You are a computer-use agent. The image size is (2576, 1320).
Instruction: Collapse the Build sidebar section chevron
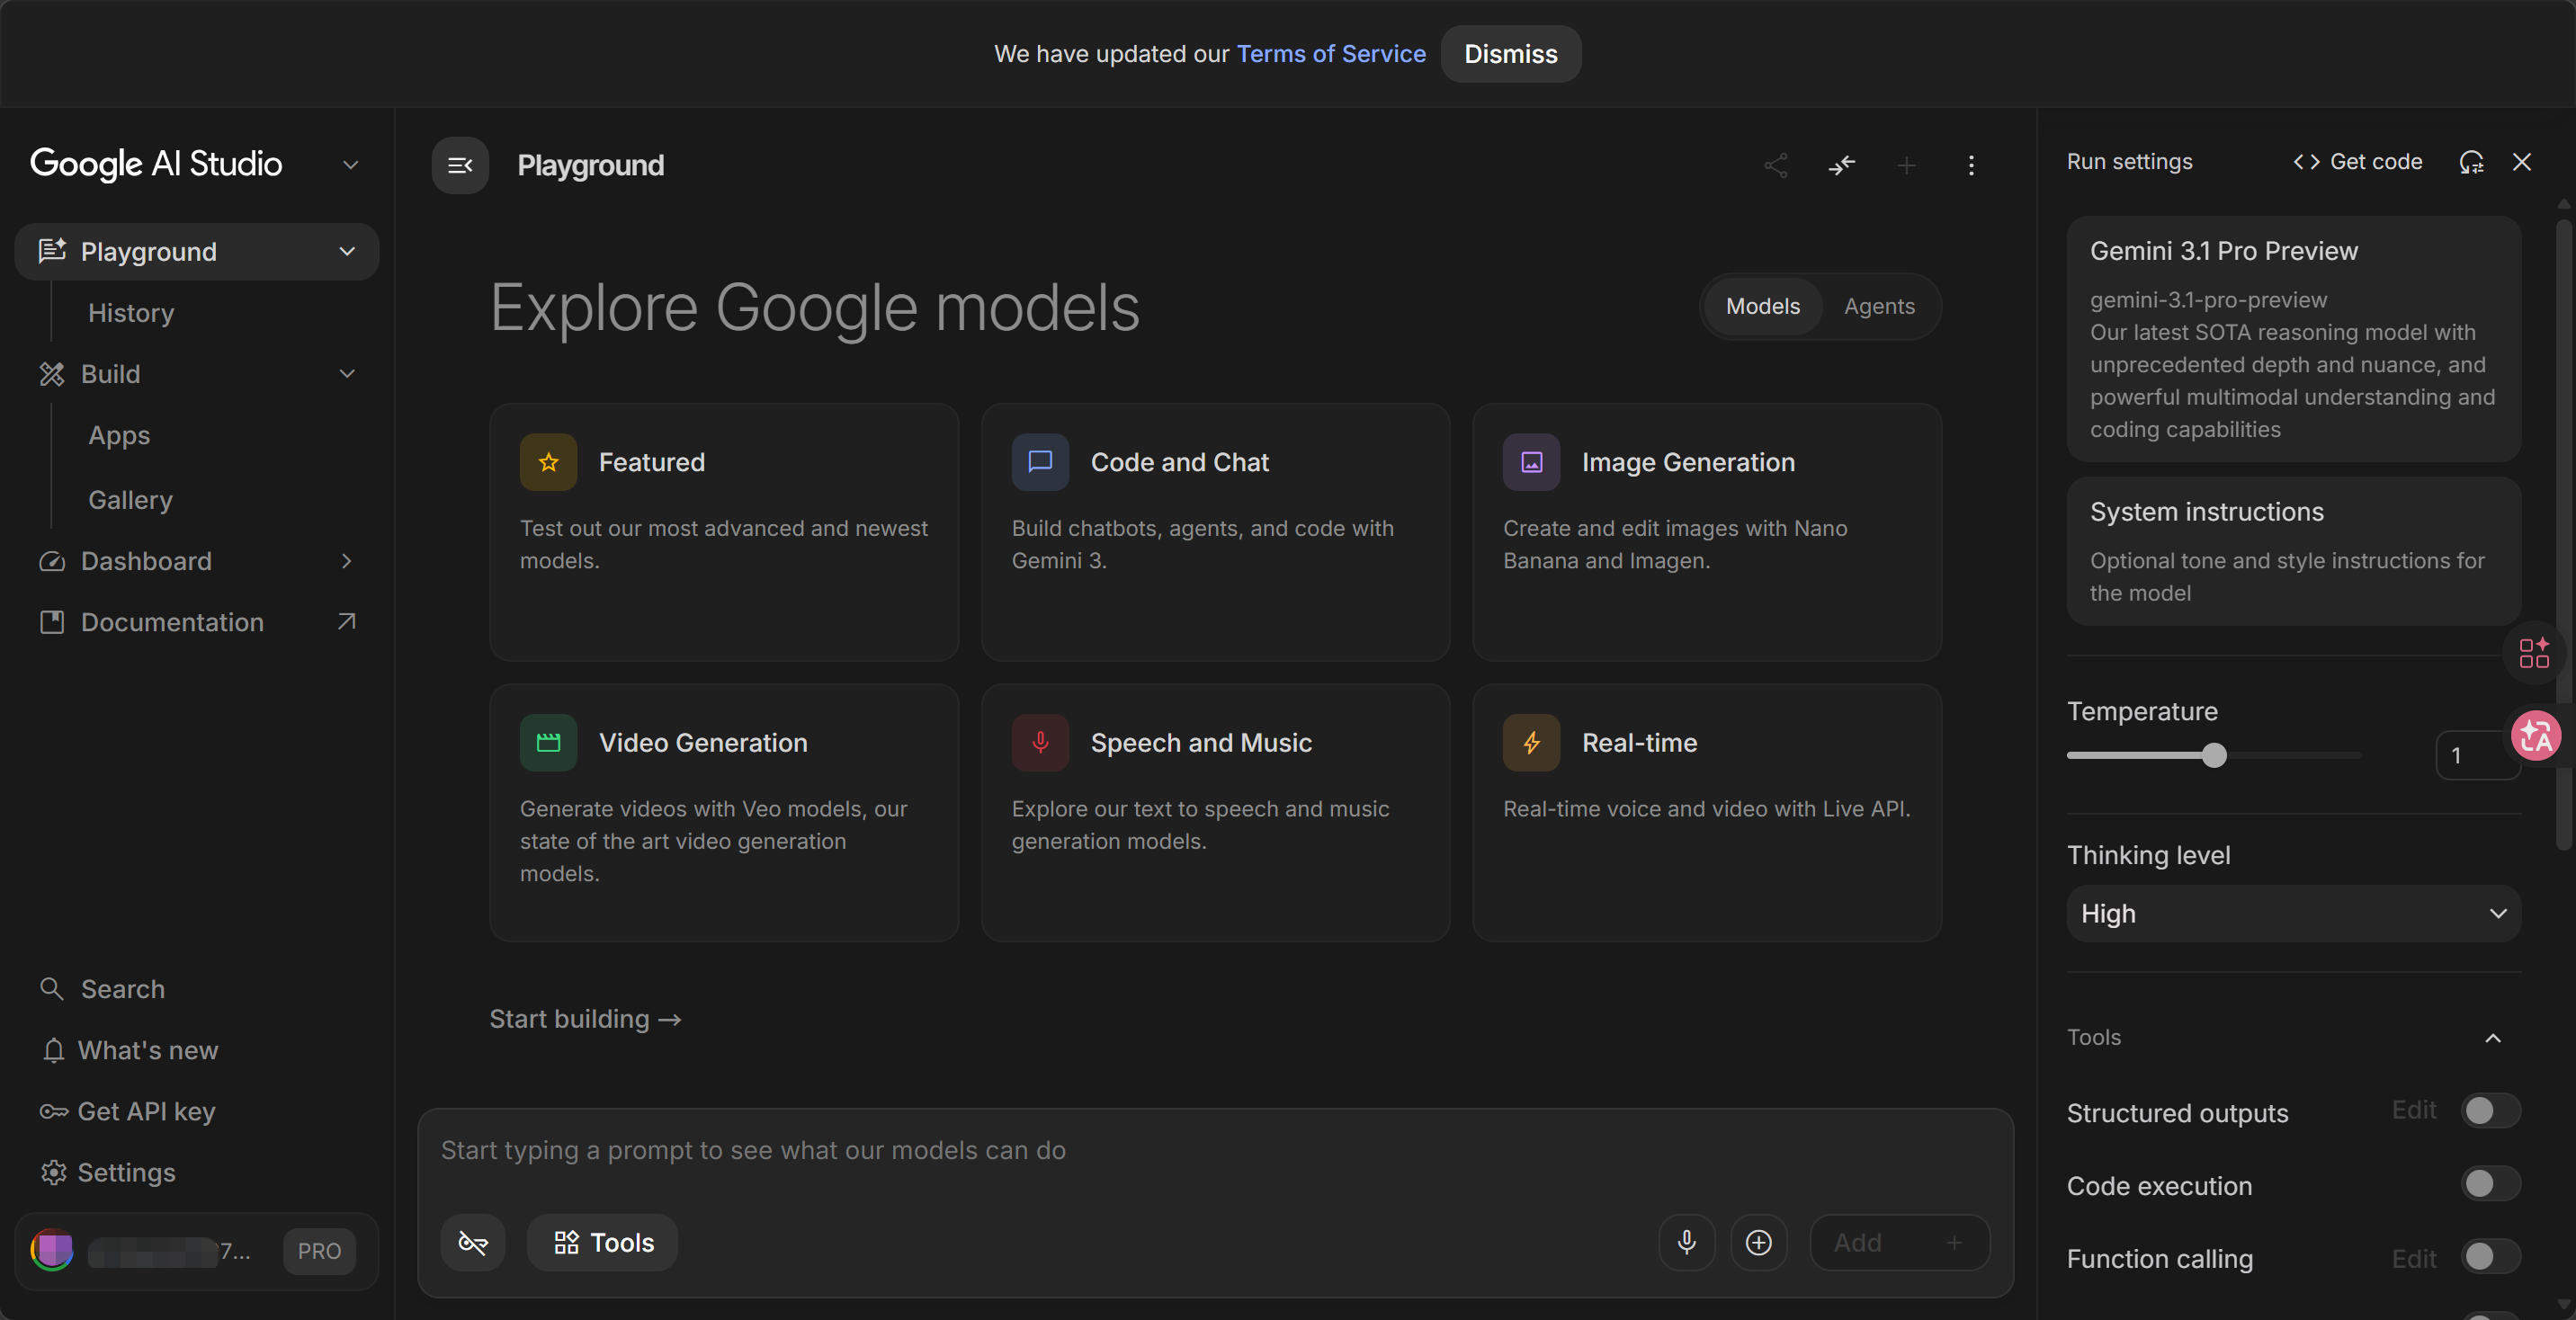click(x=347, y=374)
